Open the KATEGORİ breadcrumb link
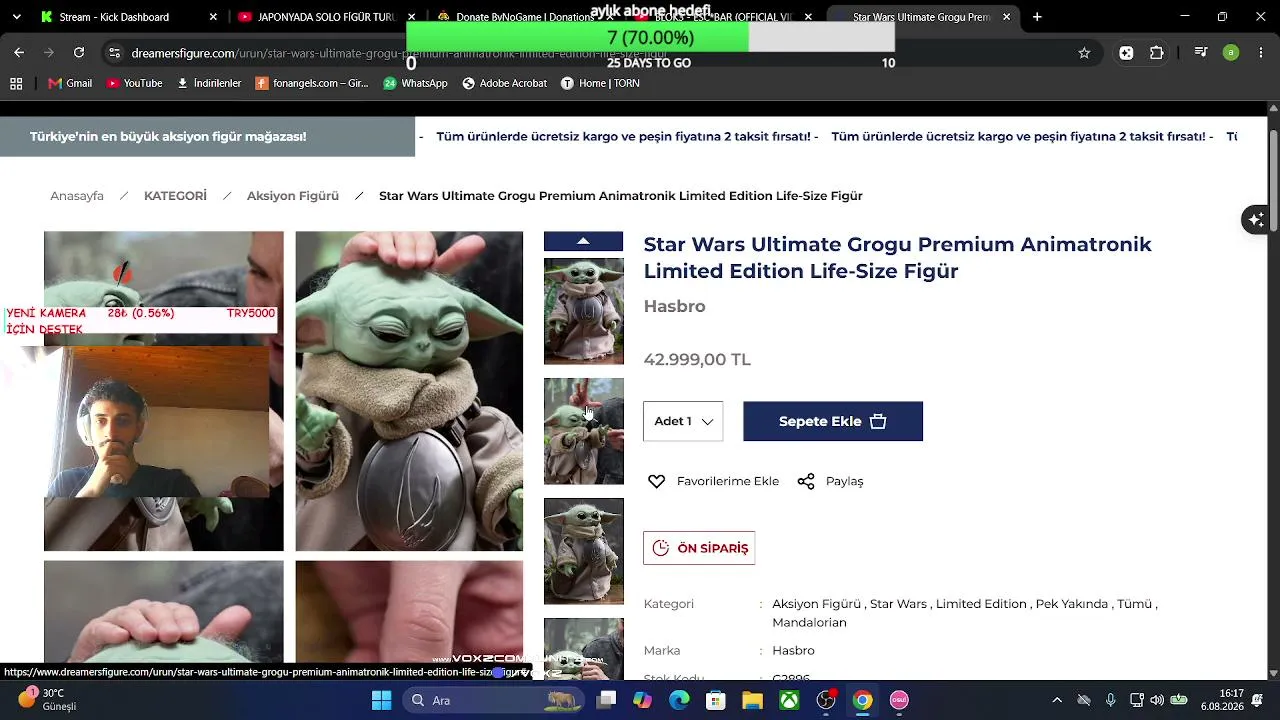 [175, 196]
